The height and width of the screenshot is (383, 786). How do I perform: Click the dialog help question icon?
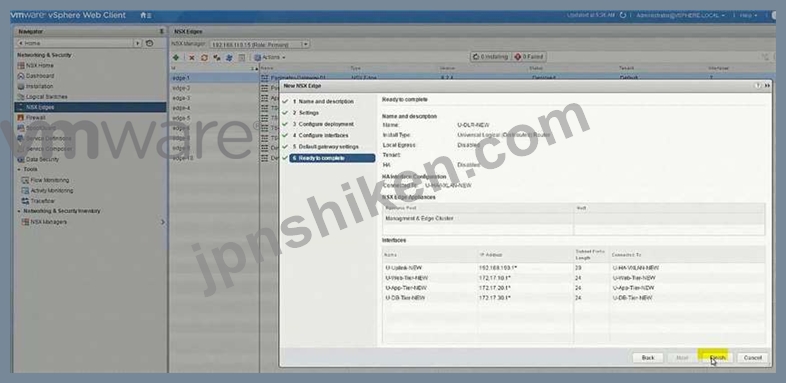[757, 86]
